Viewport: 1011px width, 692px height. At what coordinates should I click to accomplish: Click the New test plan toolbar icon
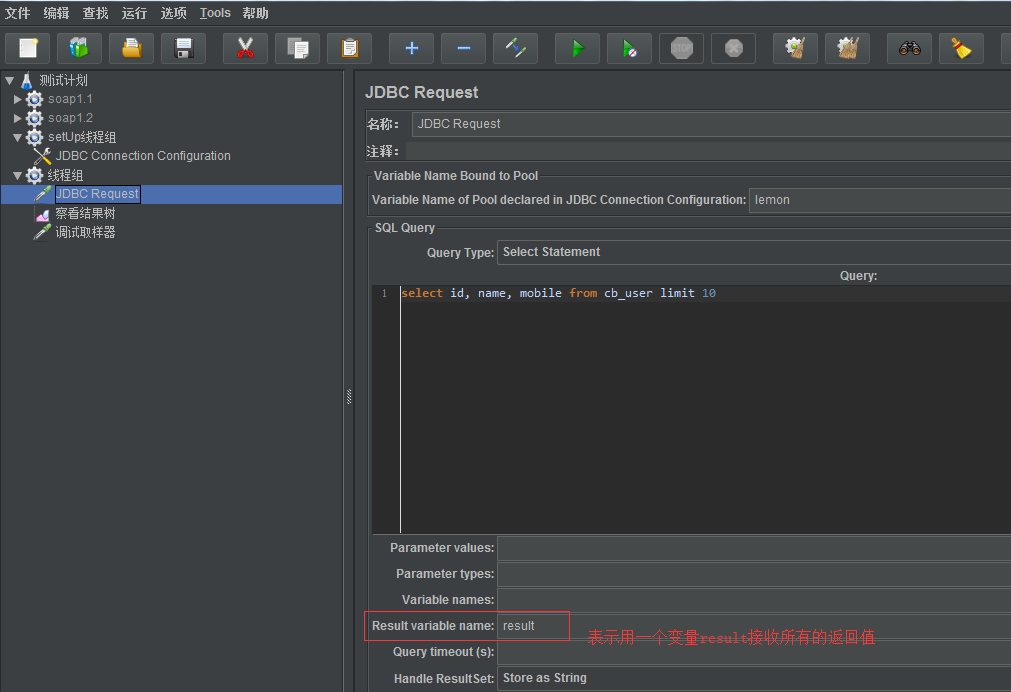click(28, 48)
